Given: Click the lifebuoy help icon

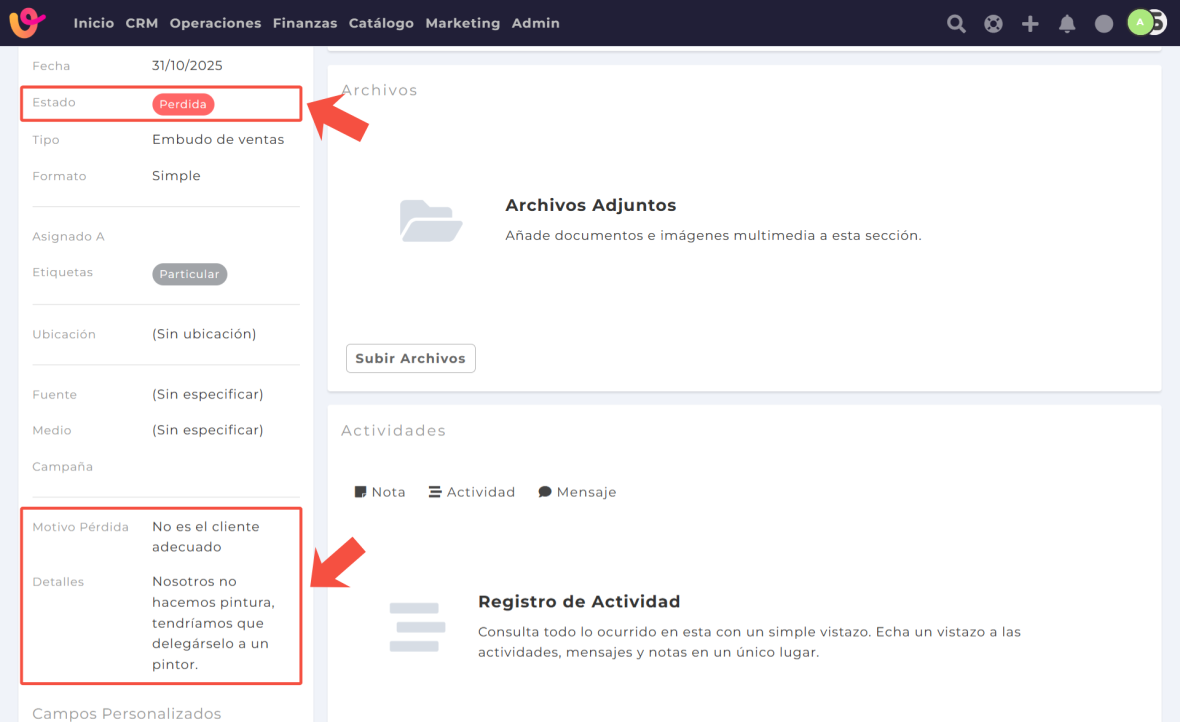Looking at the screenshot, I should (993, 23).
